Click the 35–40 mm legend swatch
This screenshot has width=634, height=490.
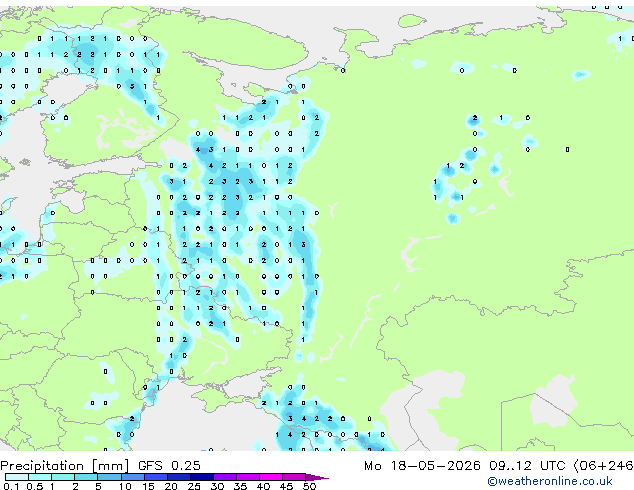[248, 477]
